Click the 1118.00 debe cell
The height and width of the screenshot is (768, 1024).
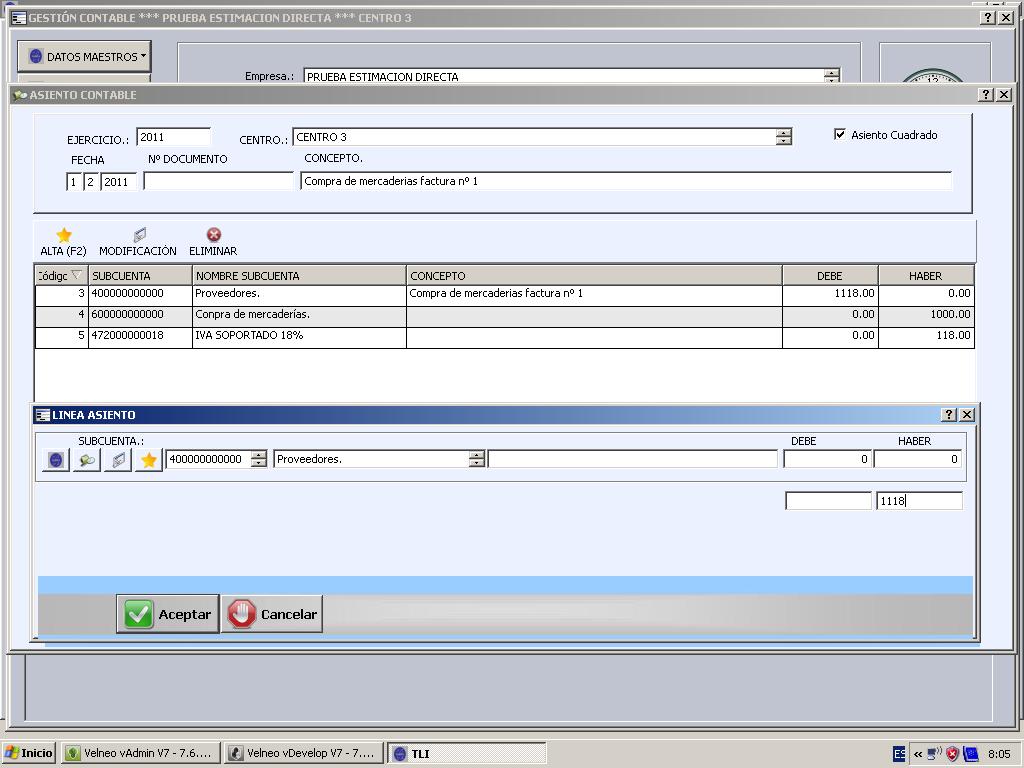coord(830,294)
